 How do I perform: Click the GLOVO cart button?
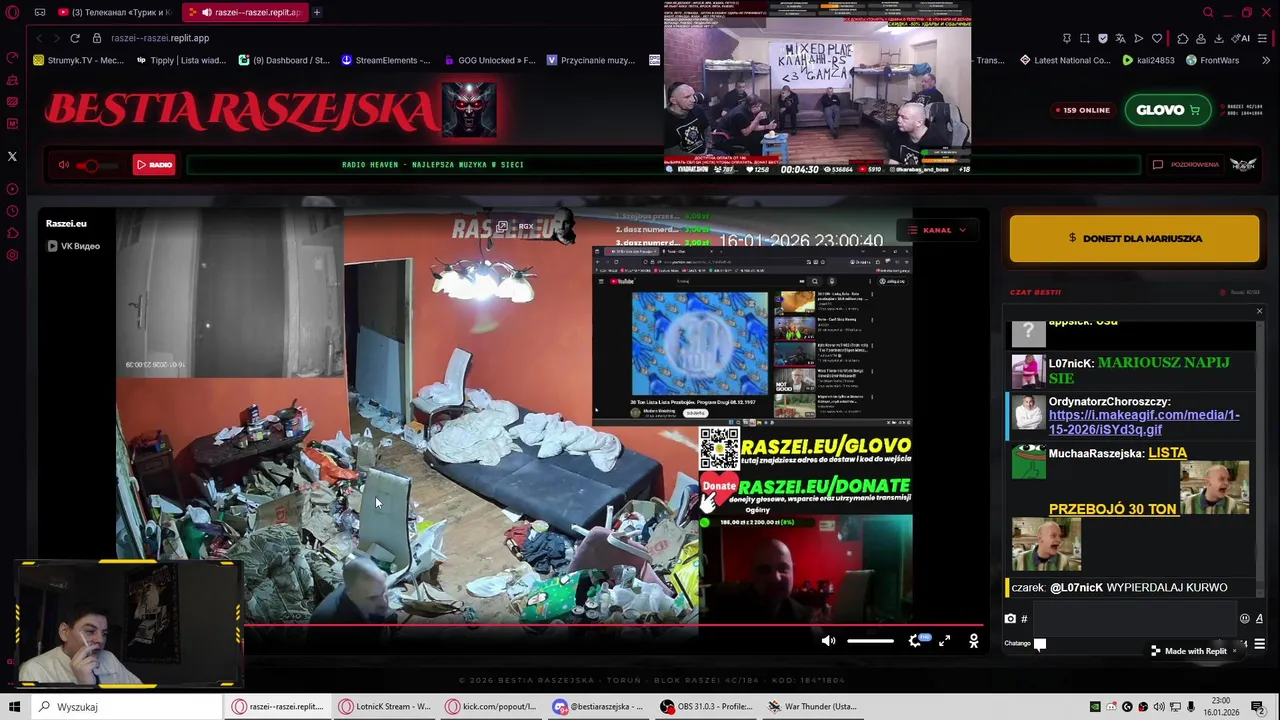coord(1167,110)
